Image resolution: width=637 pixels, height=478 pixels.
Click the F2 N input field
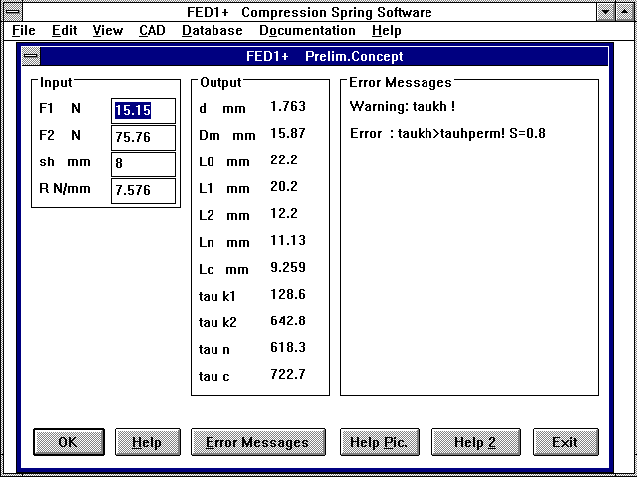(x=143, y=137)
